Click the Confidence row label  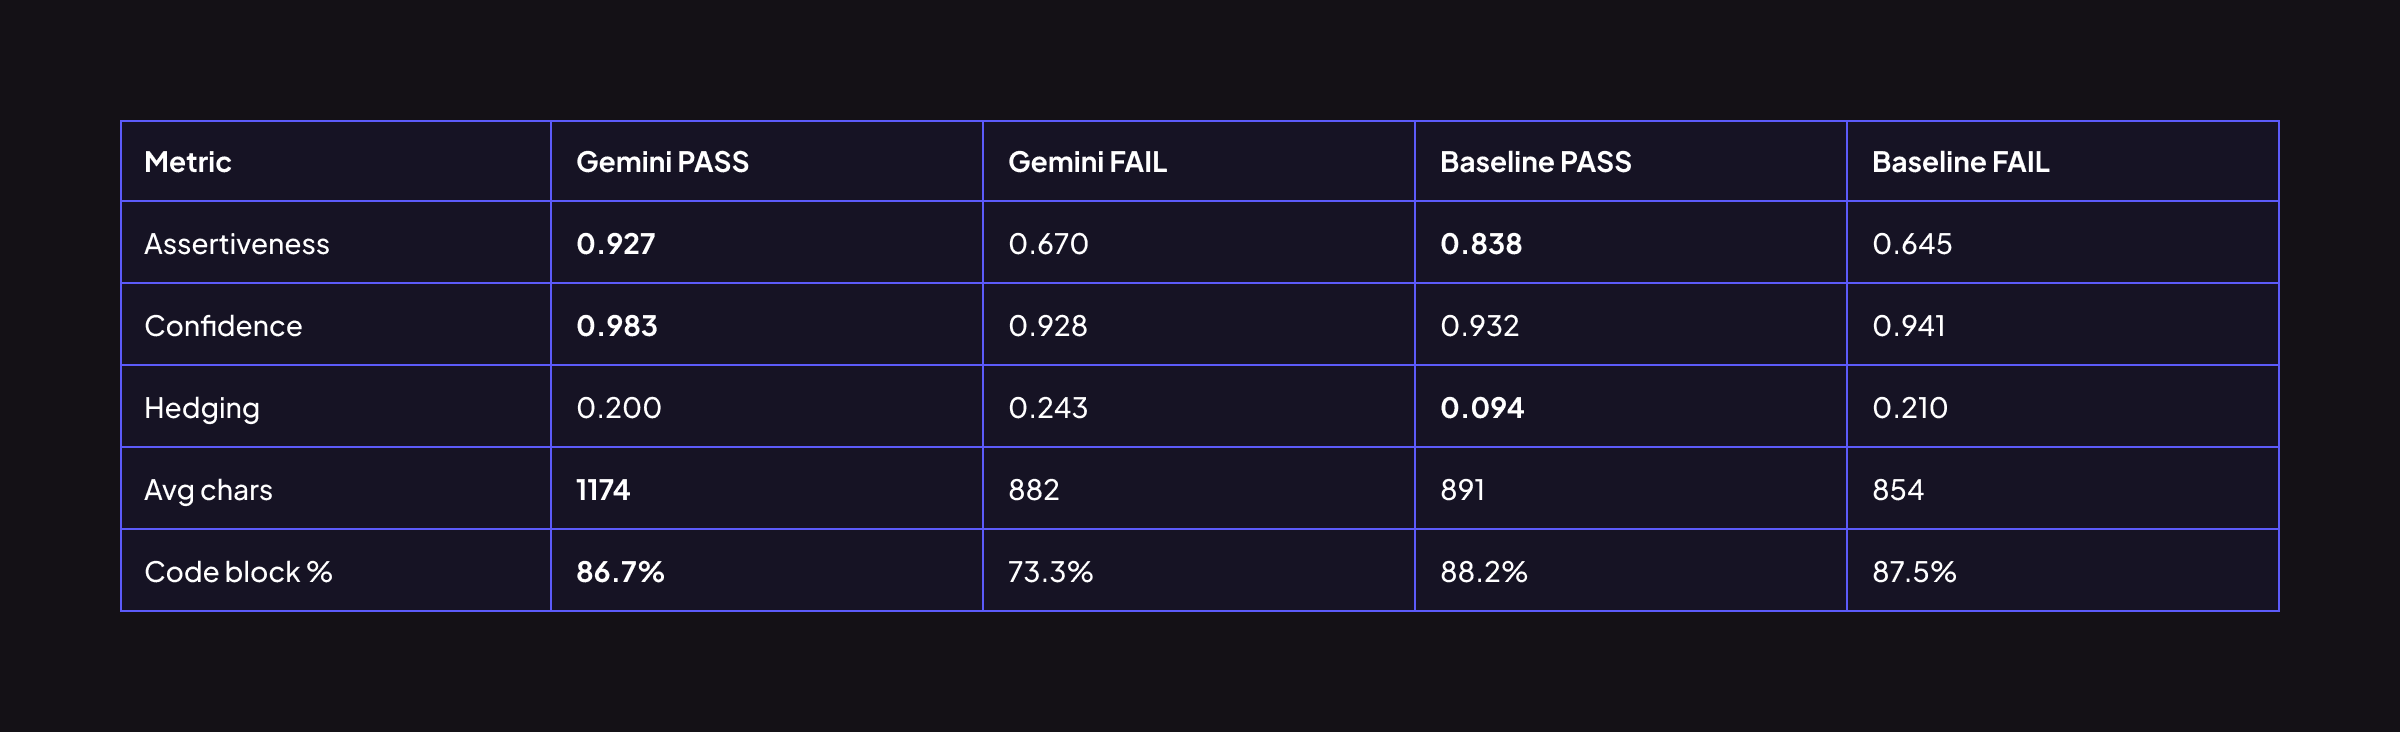(x=223, y=326)
